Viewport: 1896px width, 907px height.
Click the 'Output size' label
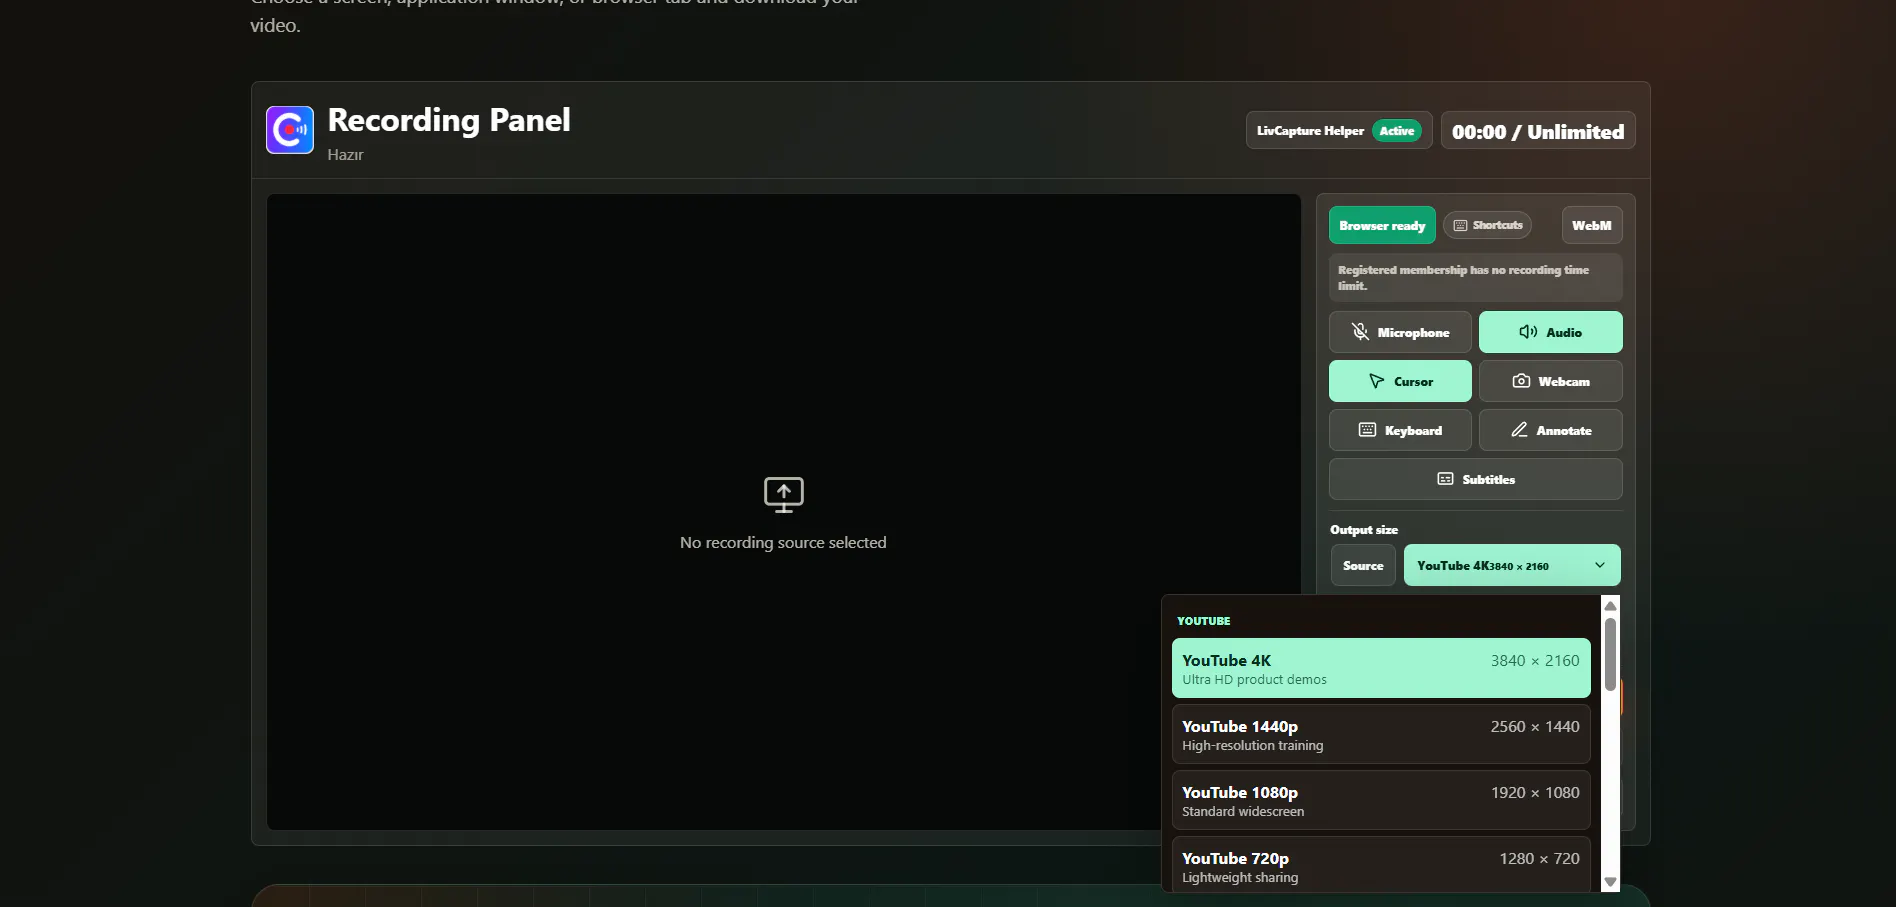(1364, 530)
